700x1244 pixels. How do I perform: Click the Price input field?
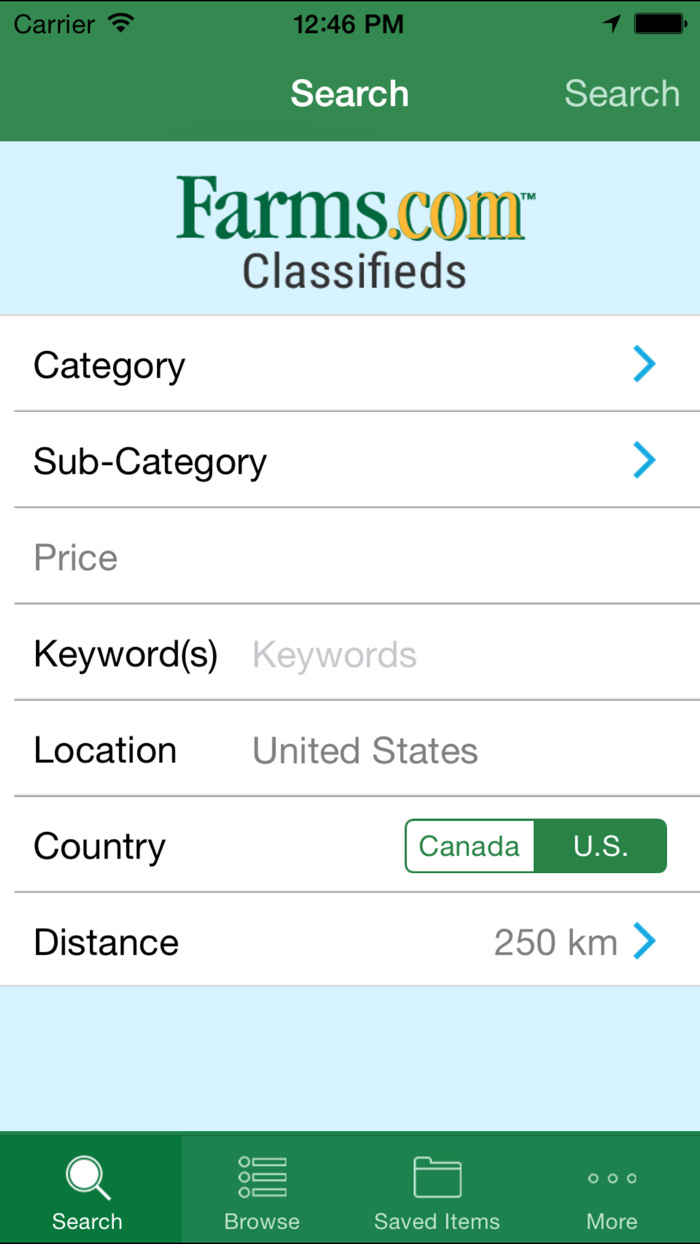pyautogui.click(x=350, y=557)
